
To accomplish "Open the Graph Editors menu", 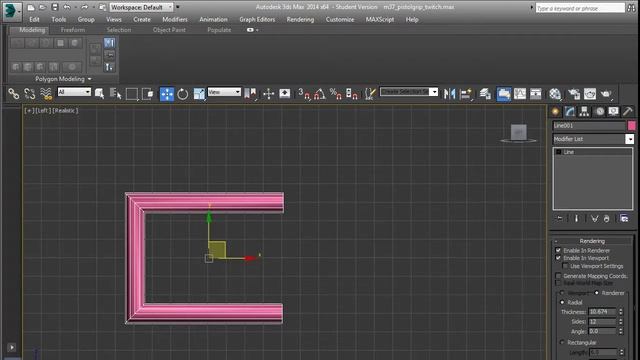I will [x=257, y=19].
